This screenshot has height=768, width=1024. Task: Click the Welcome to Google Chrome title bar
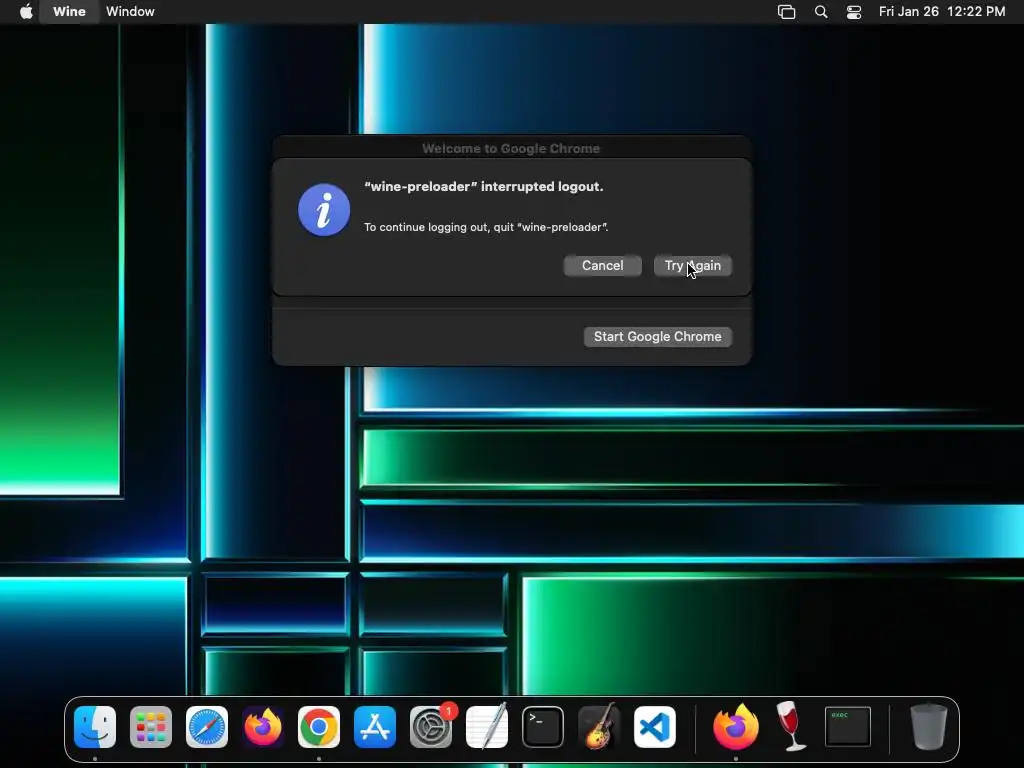coord(511,148)
